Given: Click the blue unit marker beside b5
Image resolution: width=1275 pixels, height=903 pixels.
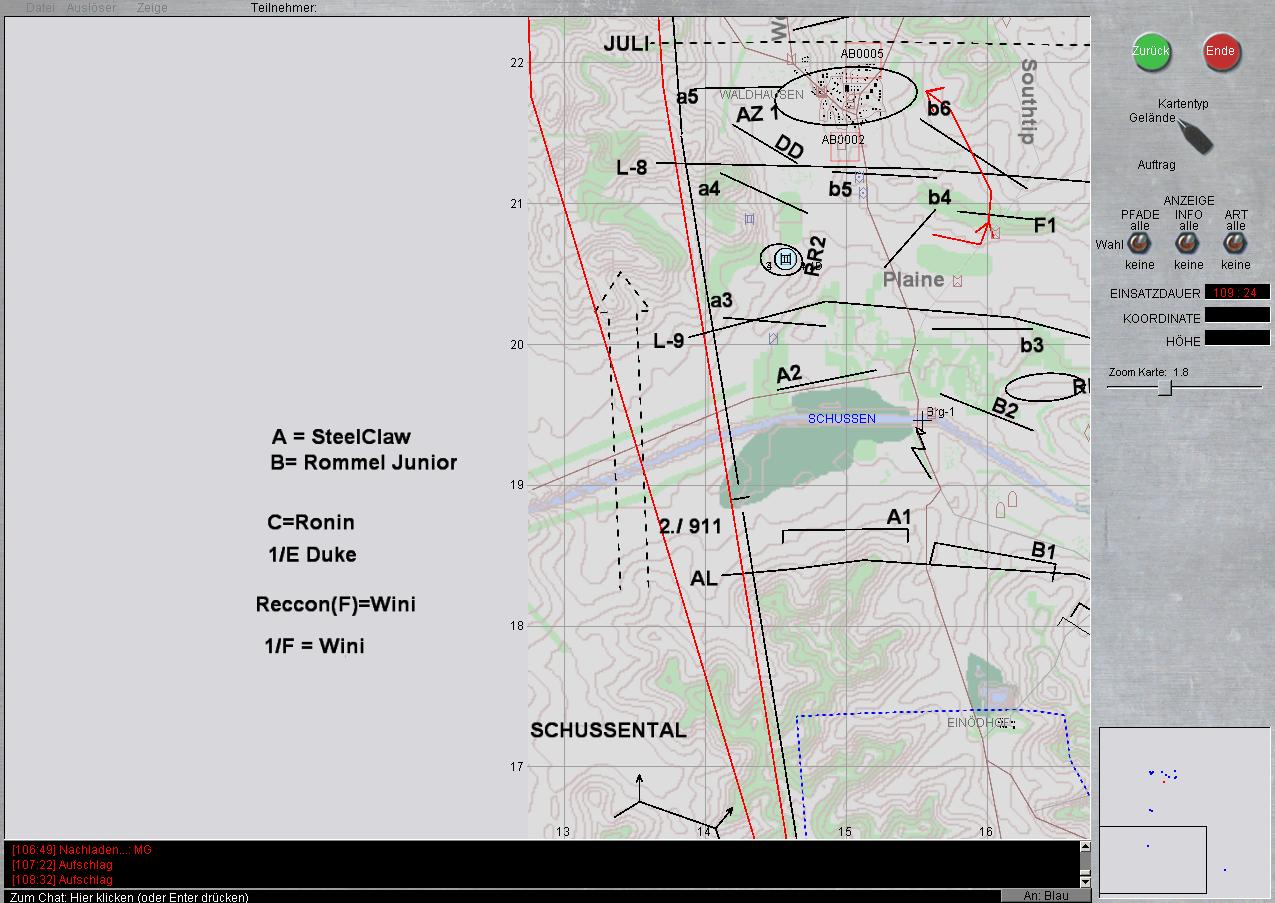Looking at the screenshot, I should point(861,191).
